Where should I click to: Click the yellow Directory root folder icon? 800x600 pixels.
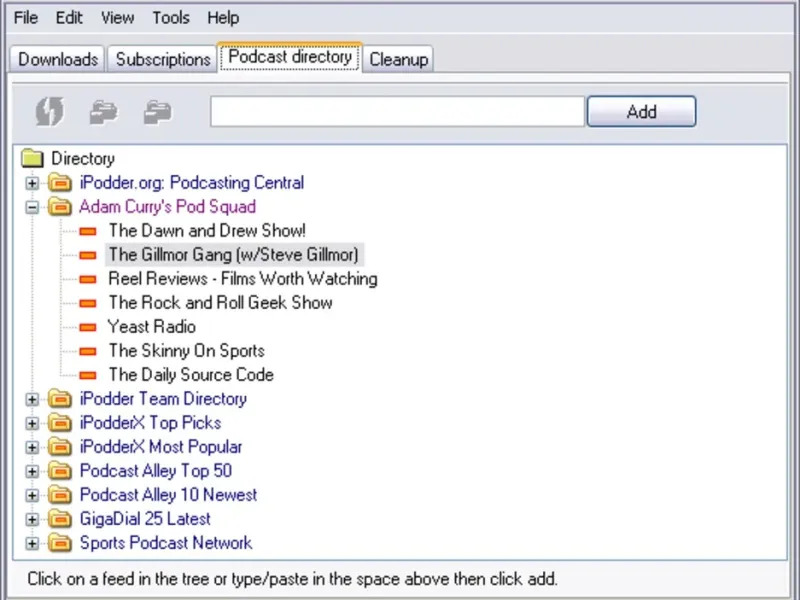pyautogui.click(x=32, y=158)
